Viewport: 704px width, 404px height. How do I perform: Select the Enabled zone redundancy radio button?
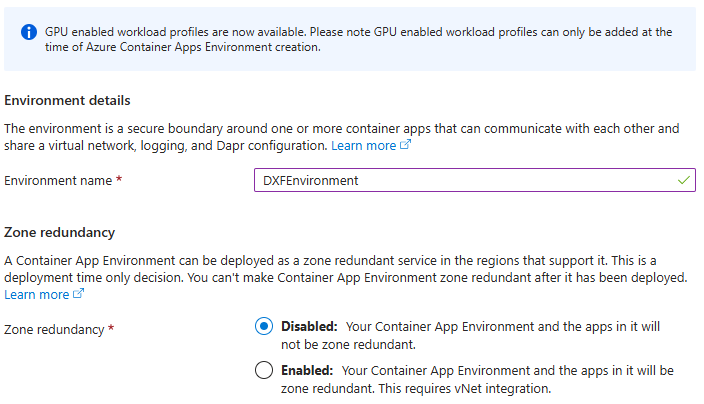(264, 370)
